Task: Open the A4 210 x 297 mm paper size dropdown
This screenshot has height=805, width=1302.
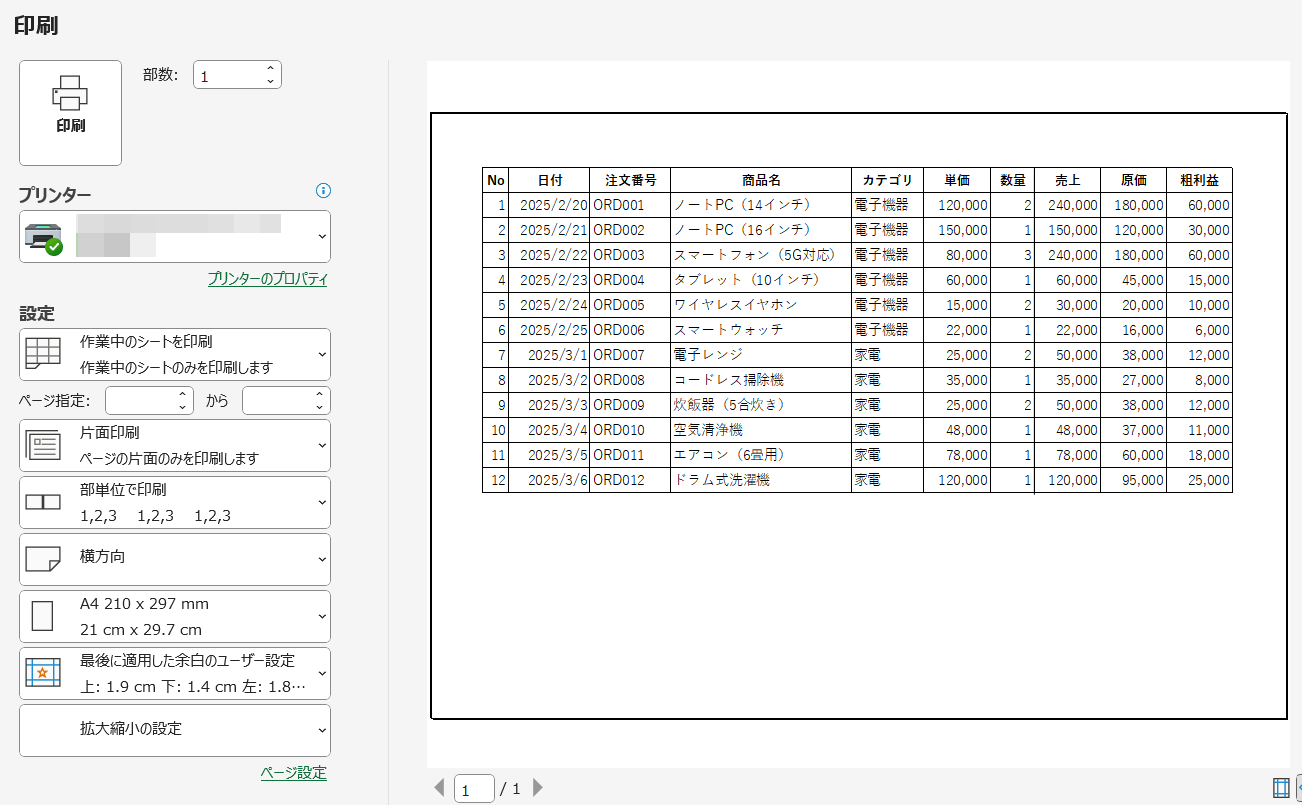Action: click(321, 616)
